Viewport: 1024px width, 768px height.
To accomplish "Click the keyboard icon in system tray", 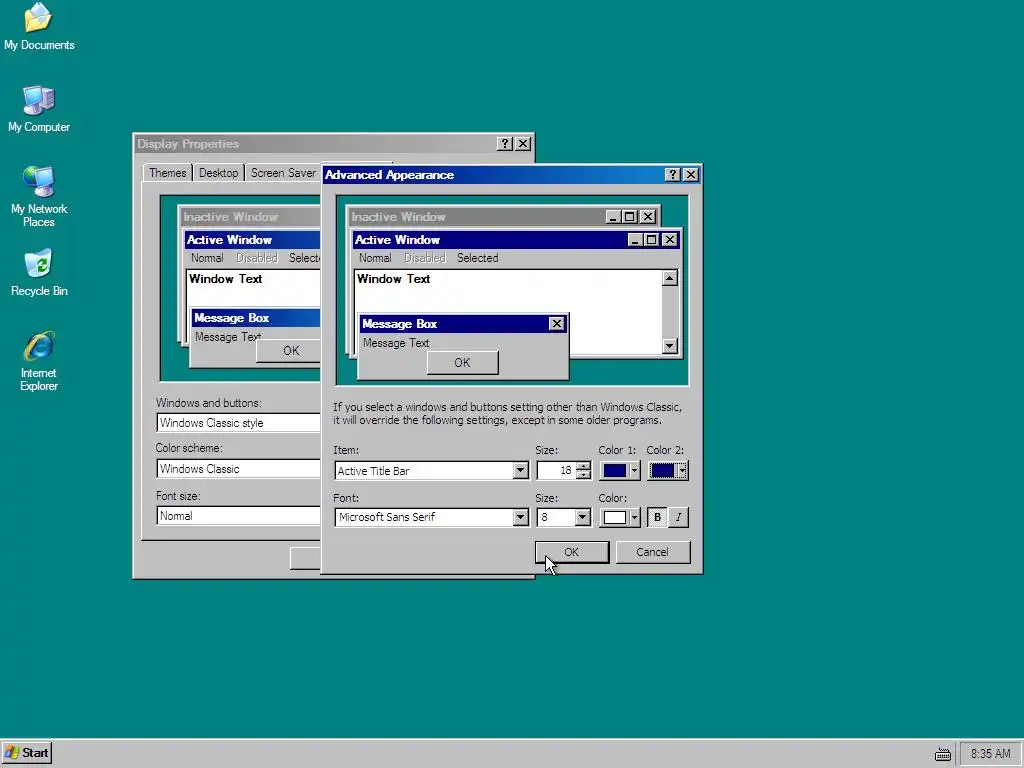I will pos(942,754).
